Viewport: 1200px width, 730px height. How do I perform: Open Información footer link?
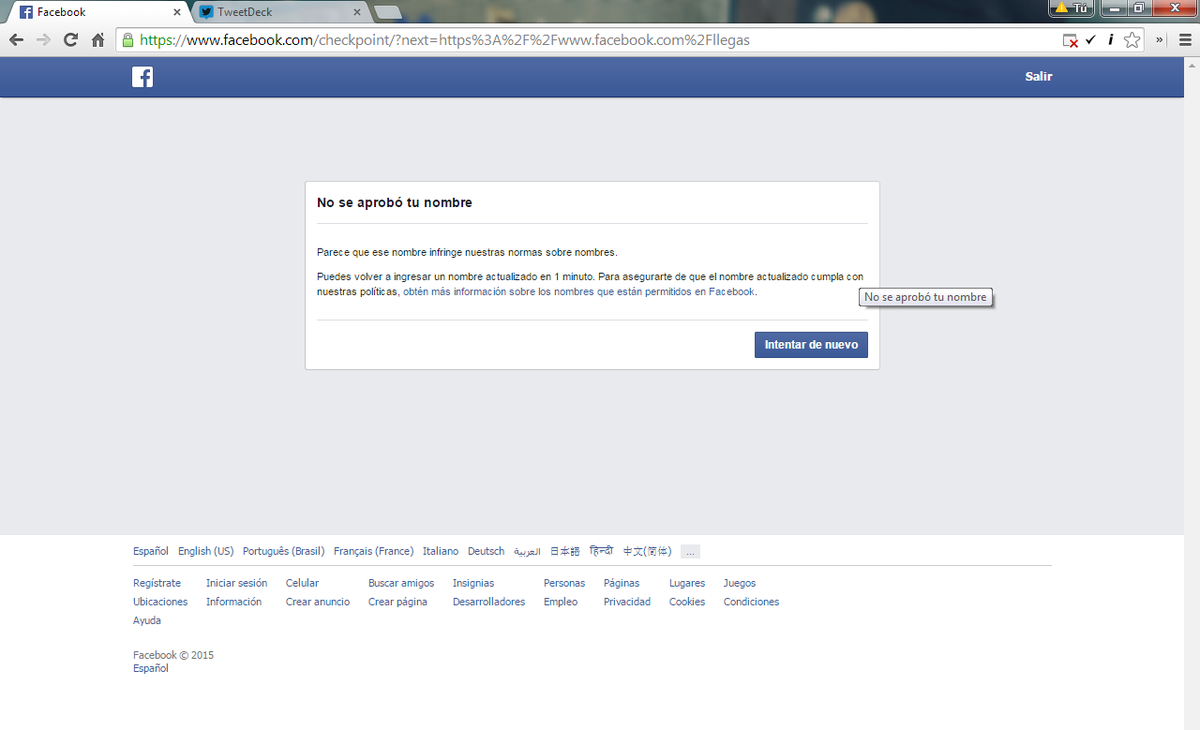(x=234, y=602)
